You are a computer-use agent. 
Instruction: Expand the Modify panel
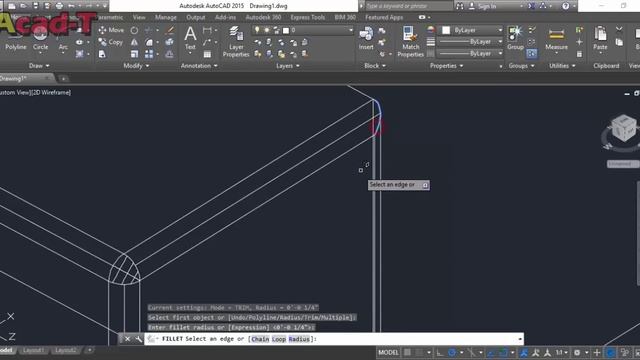click(x=136, y=66)
